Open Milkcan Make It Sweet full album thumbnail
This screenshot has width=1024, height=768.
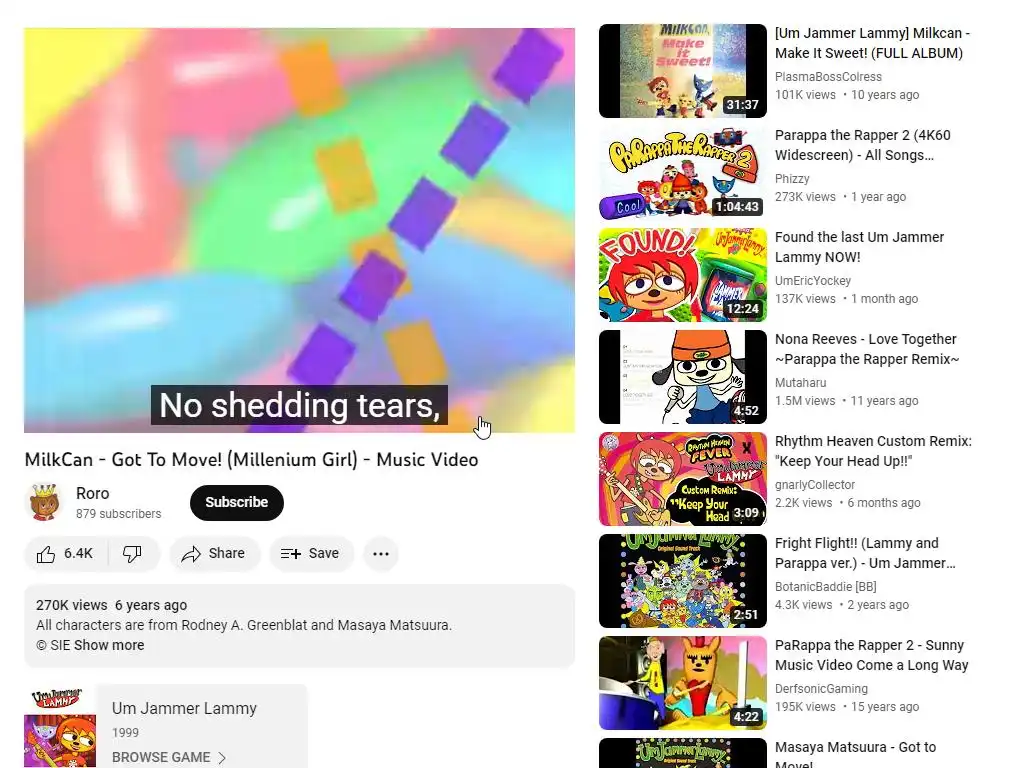click(x=682, y=71)
